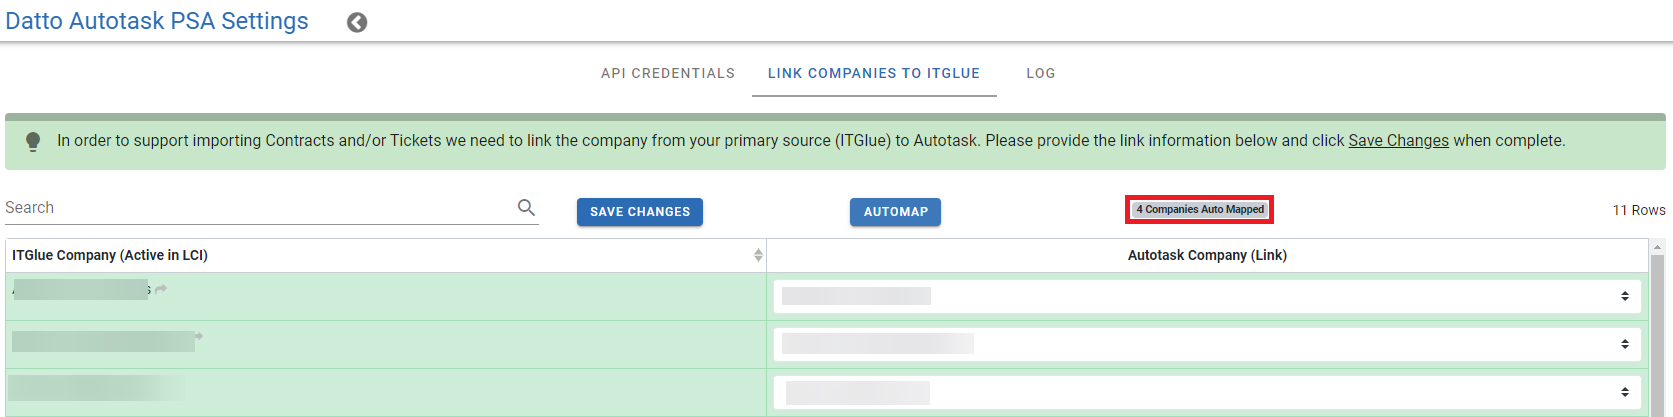Screen dimensions: 1673x417
Task: Switch to the Log tab
Action: [x=1041, y=73]
